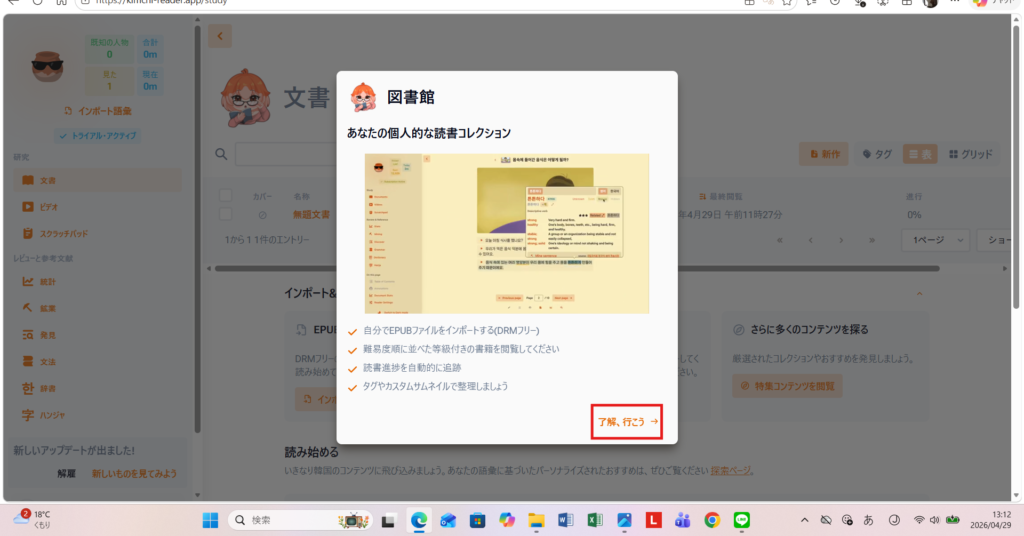Tick the header select-all checkbox
Screen dimensions: 1024x536
(225, 196)
